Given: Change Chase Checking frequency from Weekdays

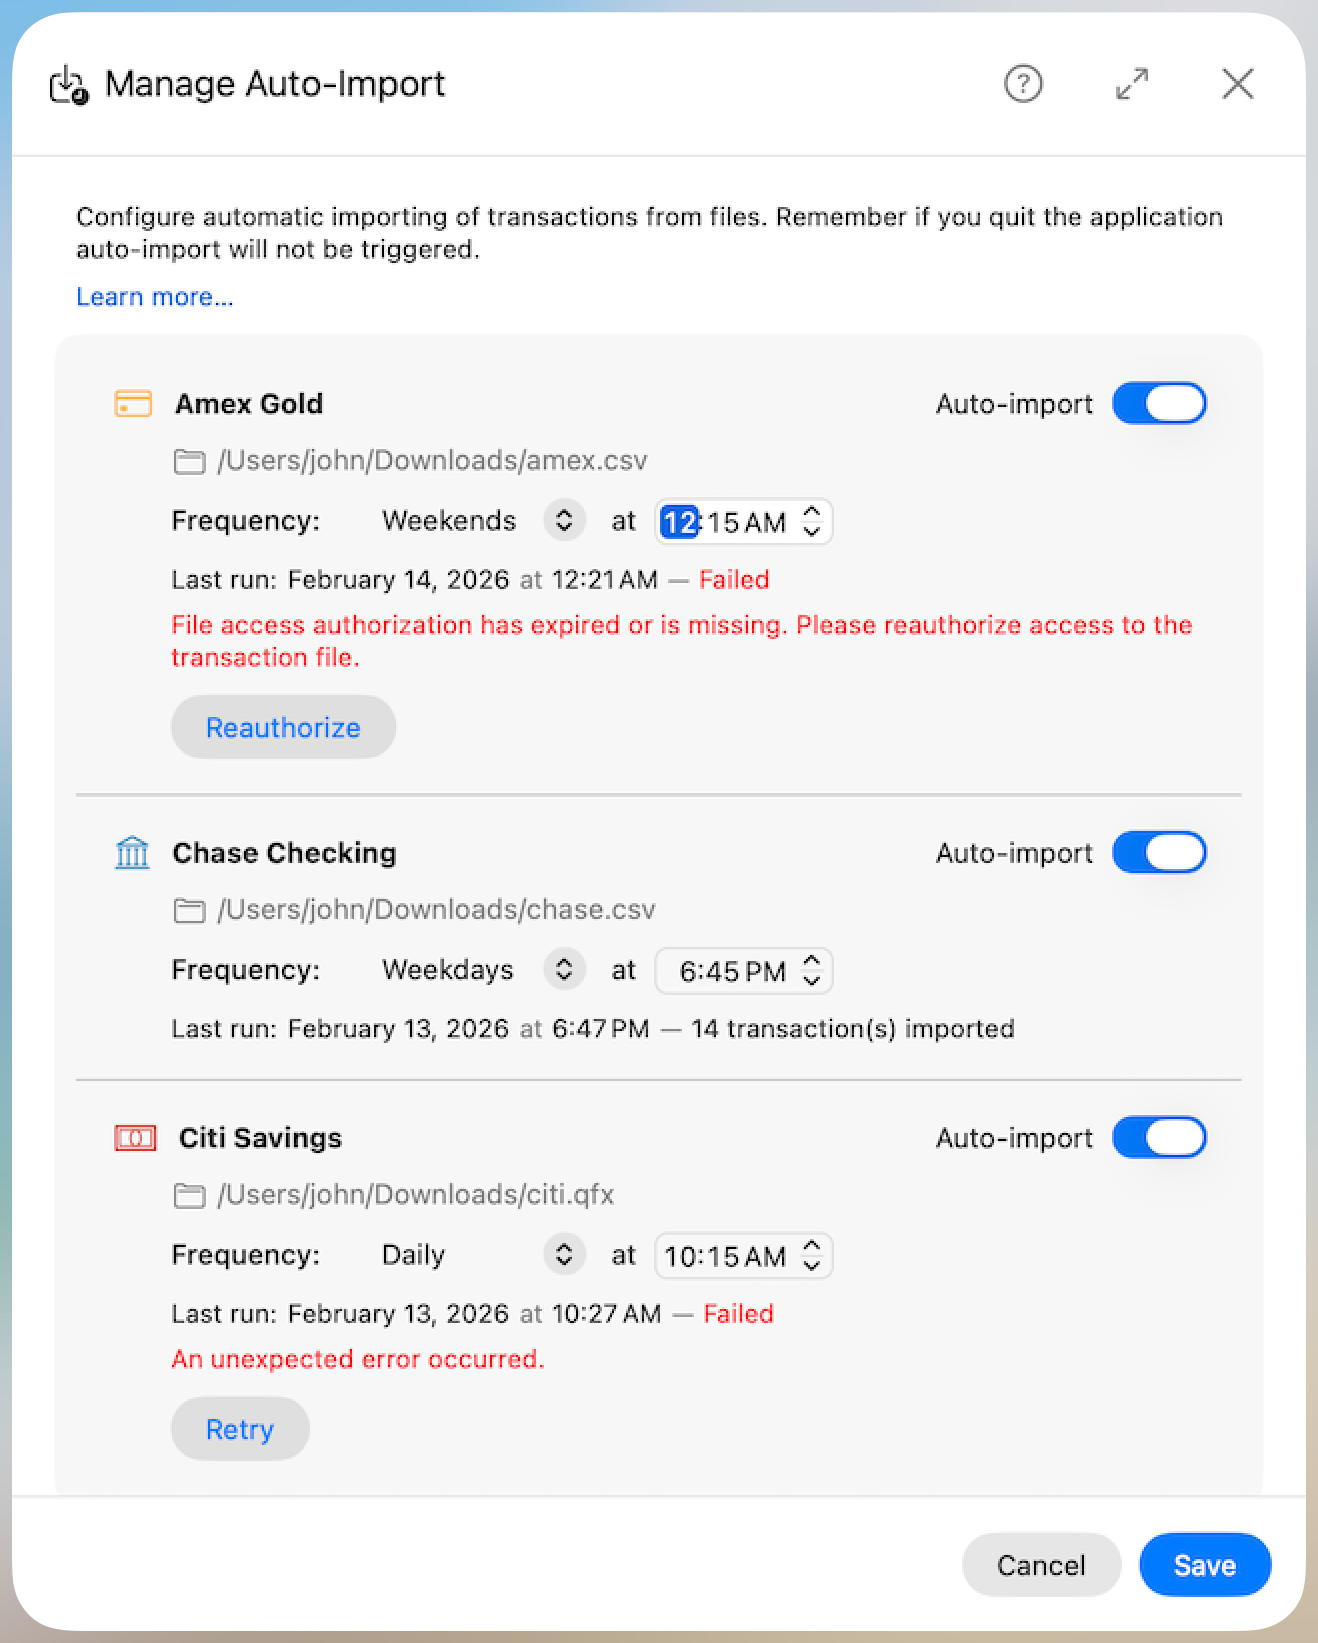Looking at the screenshot, I should coord(563,969).
